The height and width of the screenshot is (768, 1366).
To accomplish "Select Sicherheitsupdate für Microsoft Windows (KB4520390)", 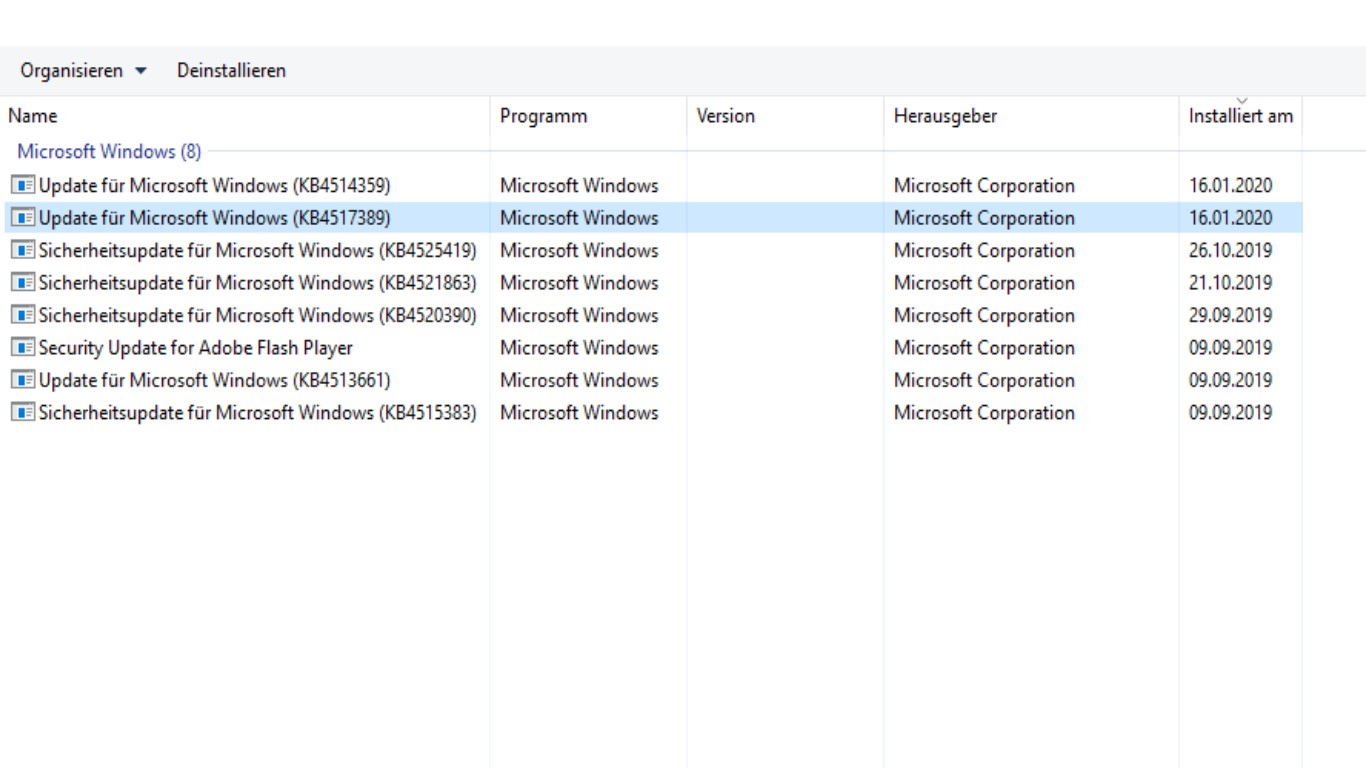I will [x=258, y=315].
